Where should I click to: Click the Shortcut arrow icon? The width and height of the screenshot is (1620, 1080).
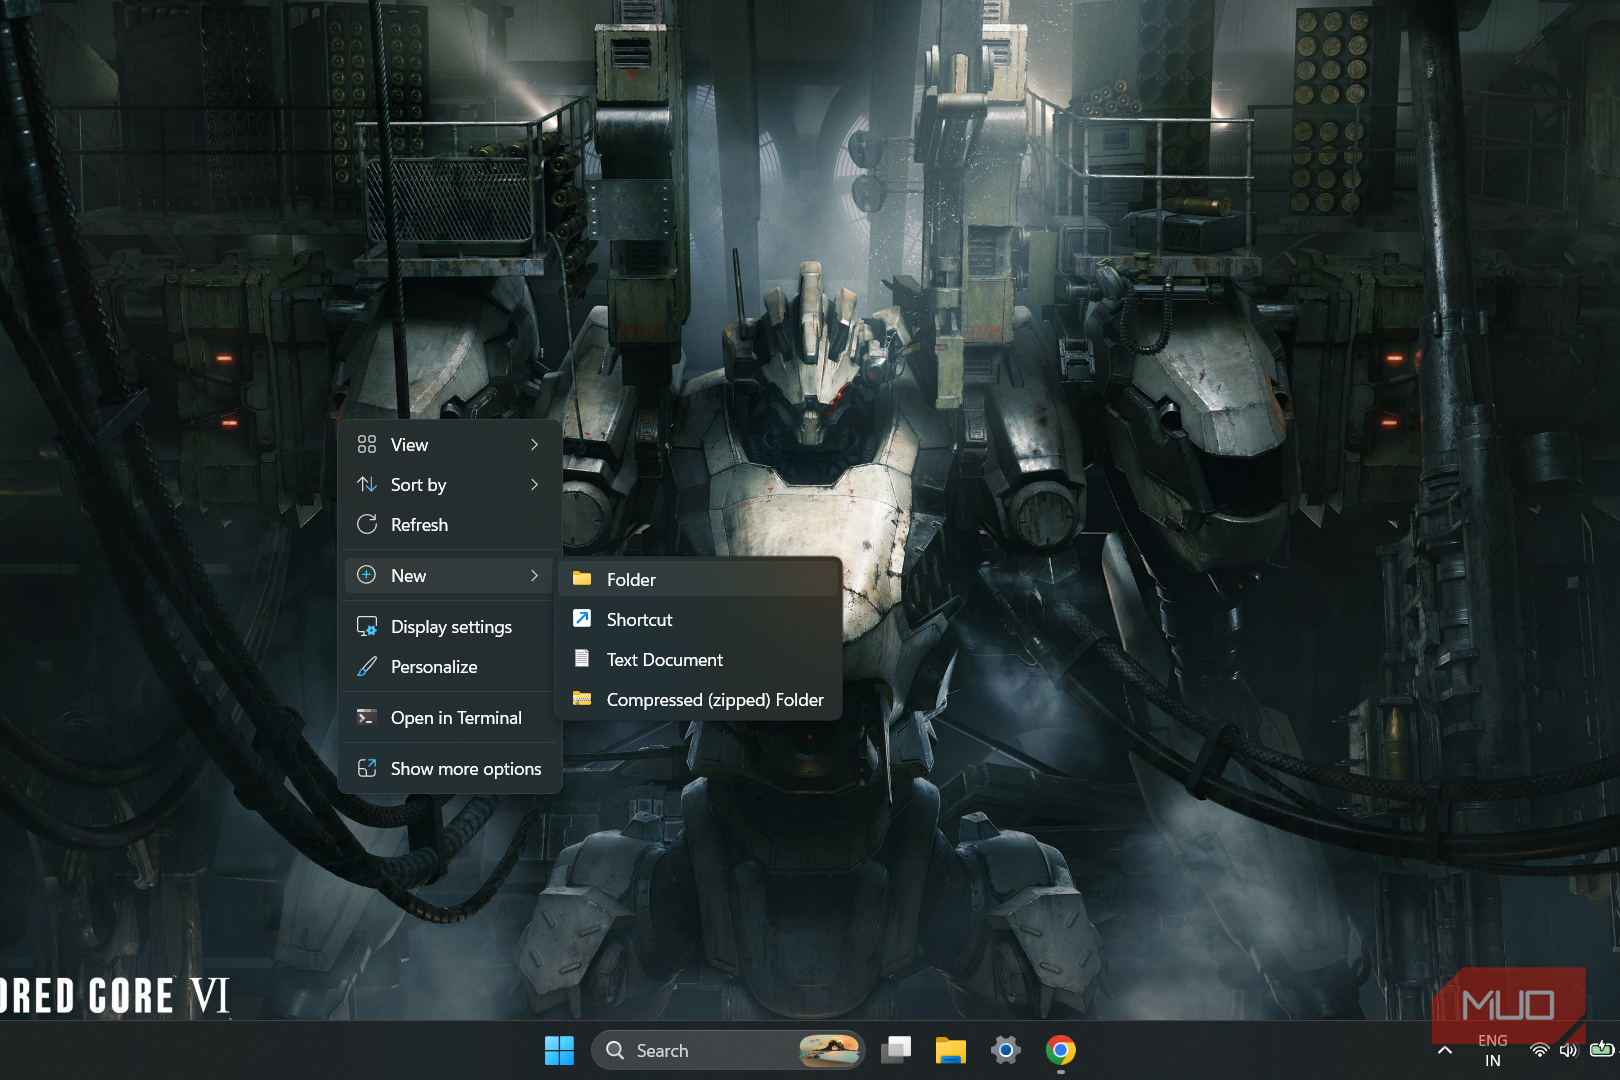coord(582,619)
